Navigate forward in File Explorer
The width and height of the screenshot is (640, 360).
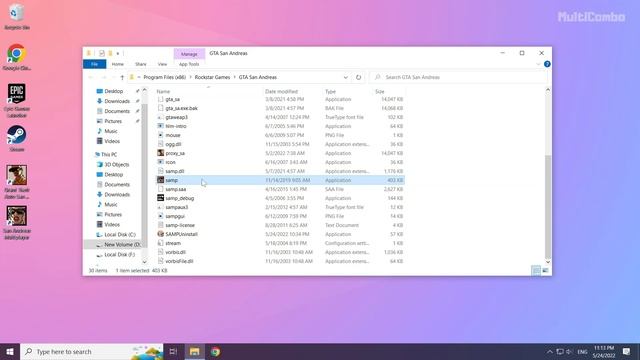(x=104, y=77)
